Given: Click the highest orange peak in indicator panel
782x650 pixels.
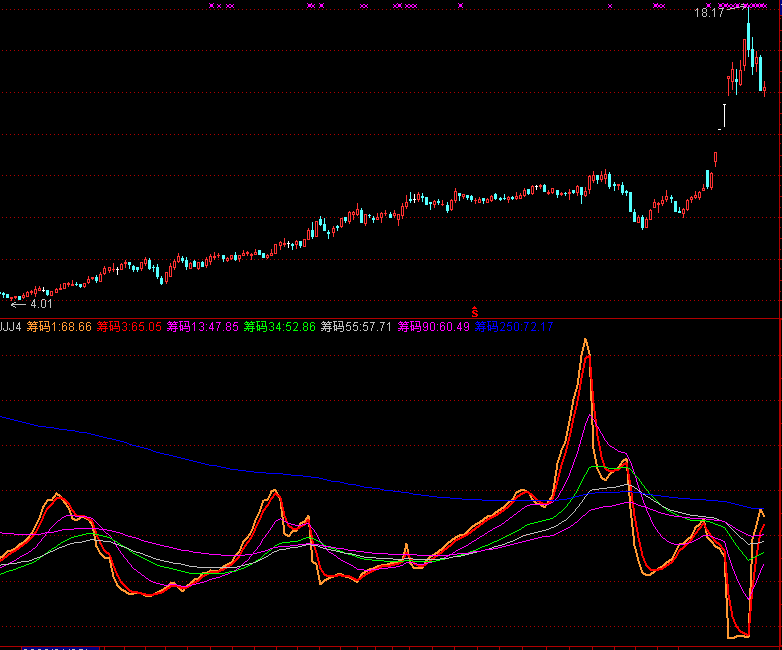Looking at the screenshot, I should click(585, 342).
